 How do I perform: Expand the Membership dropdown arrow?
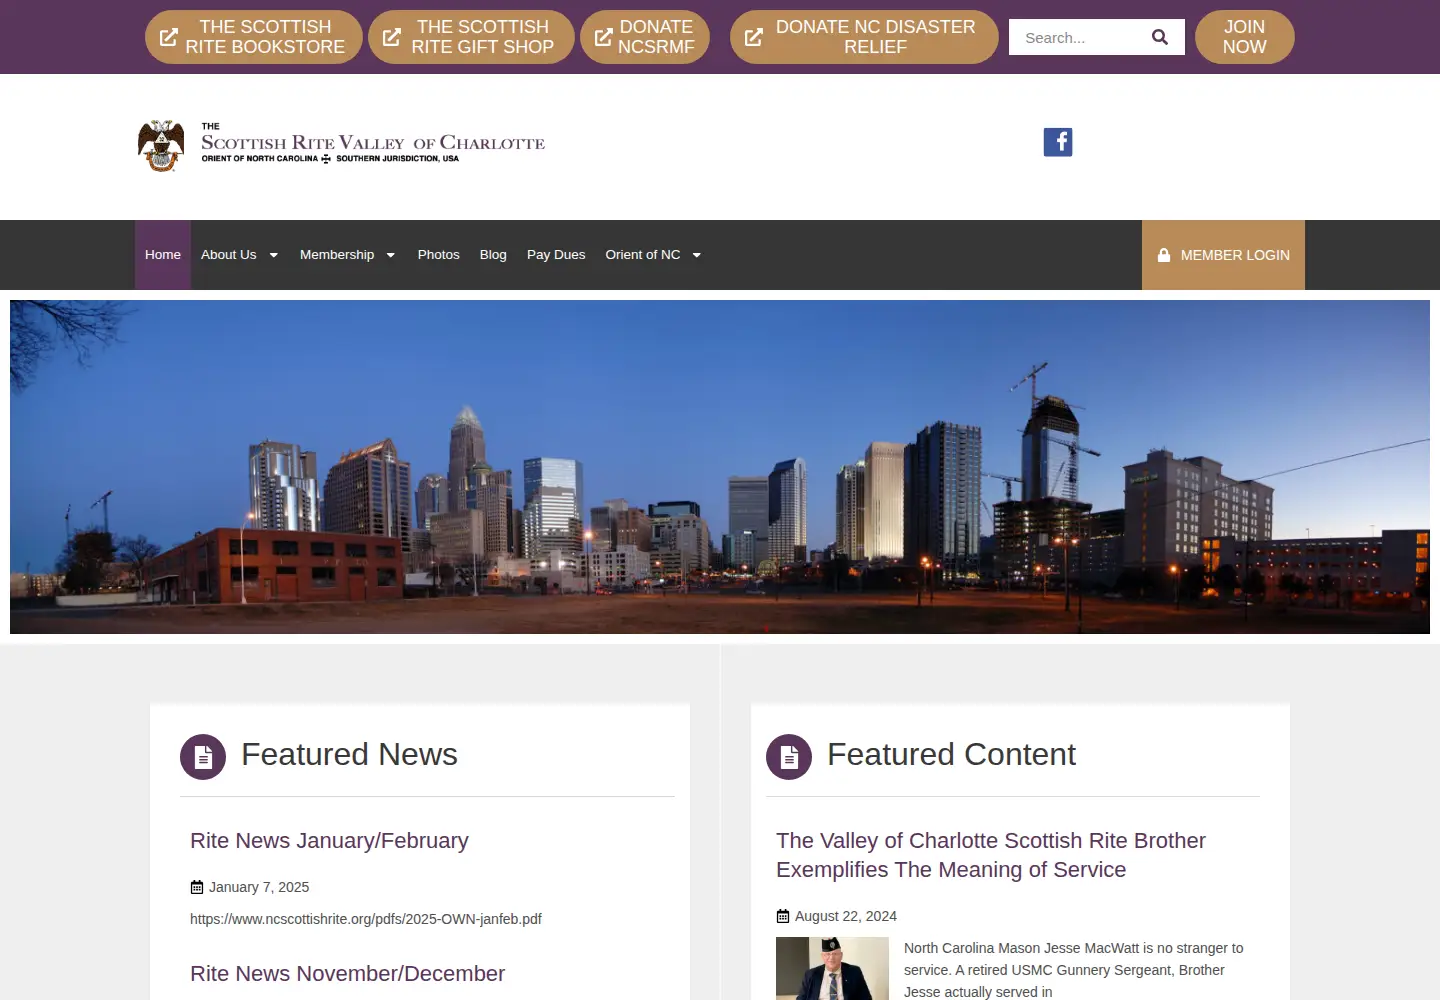coord(391,255)
